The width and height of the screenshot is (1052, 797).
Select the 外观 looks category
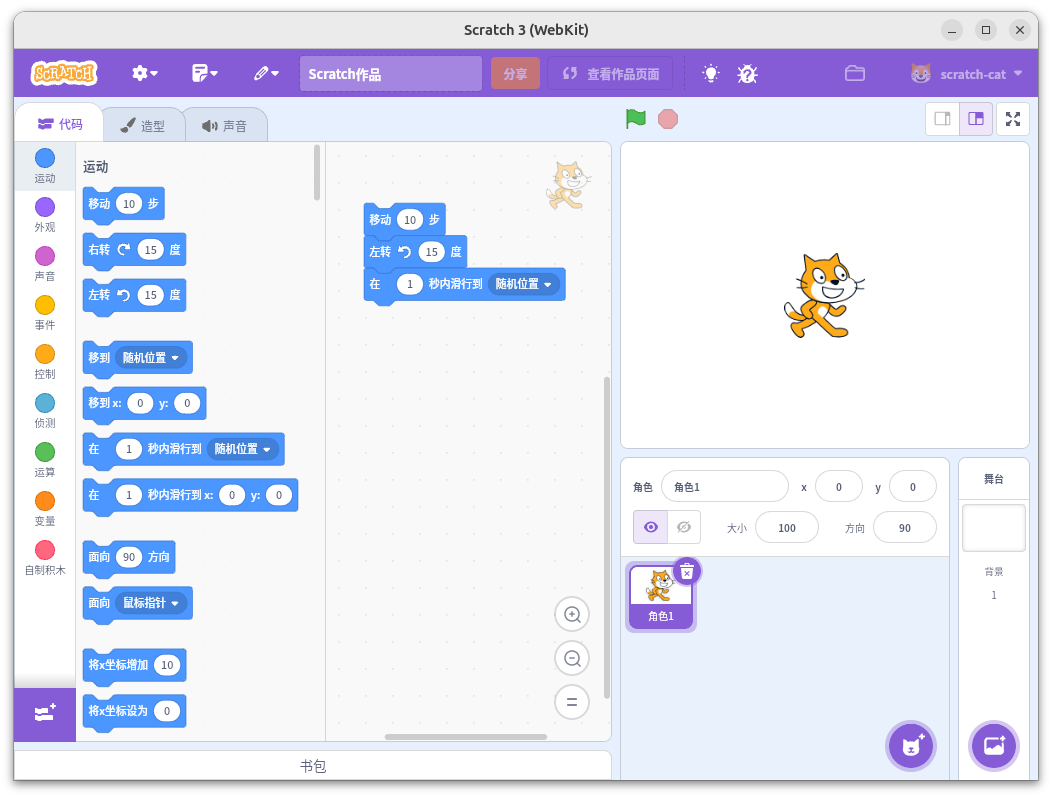pyautogui.click(x=45, y=215)
